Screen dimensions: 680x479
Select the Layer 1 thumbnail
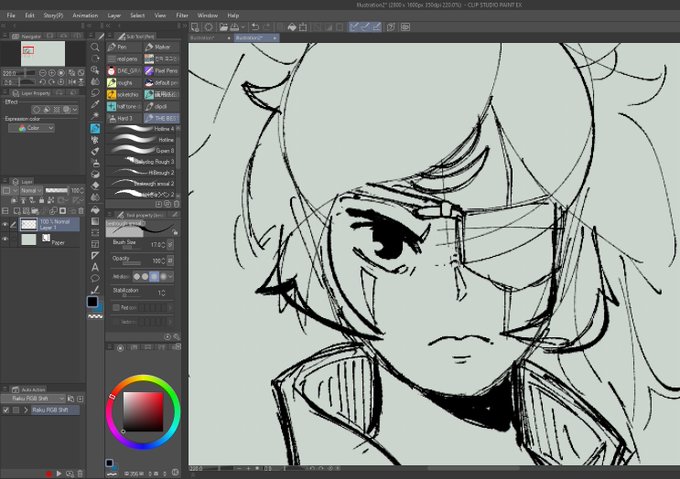(29, 225)
